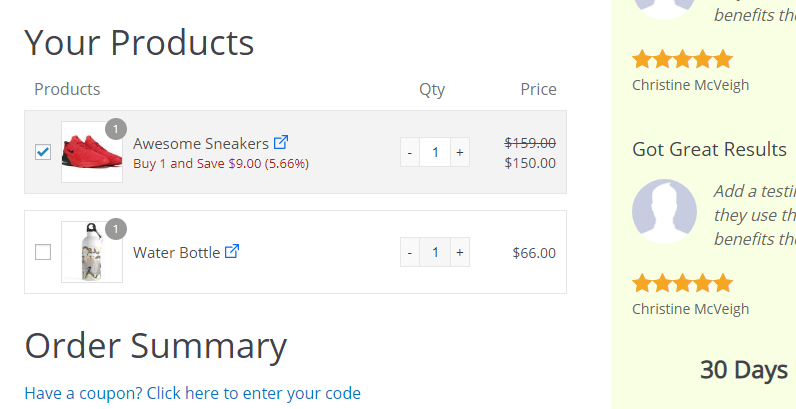Decrease Water Bottle quantity with minus
Screen dimensions: 796x409
[410, 252]
